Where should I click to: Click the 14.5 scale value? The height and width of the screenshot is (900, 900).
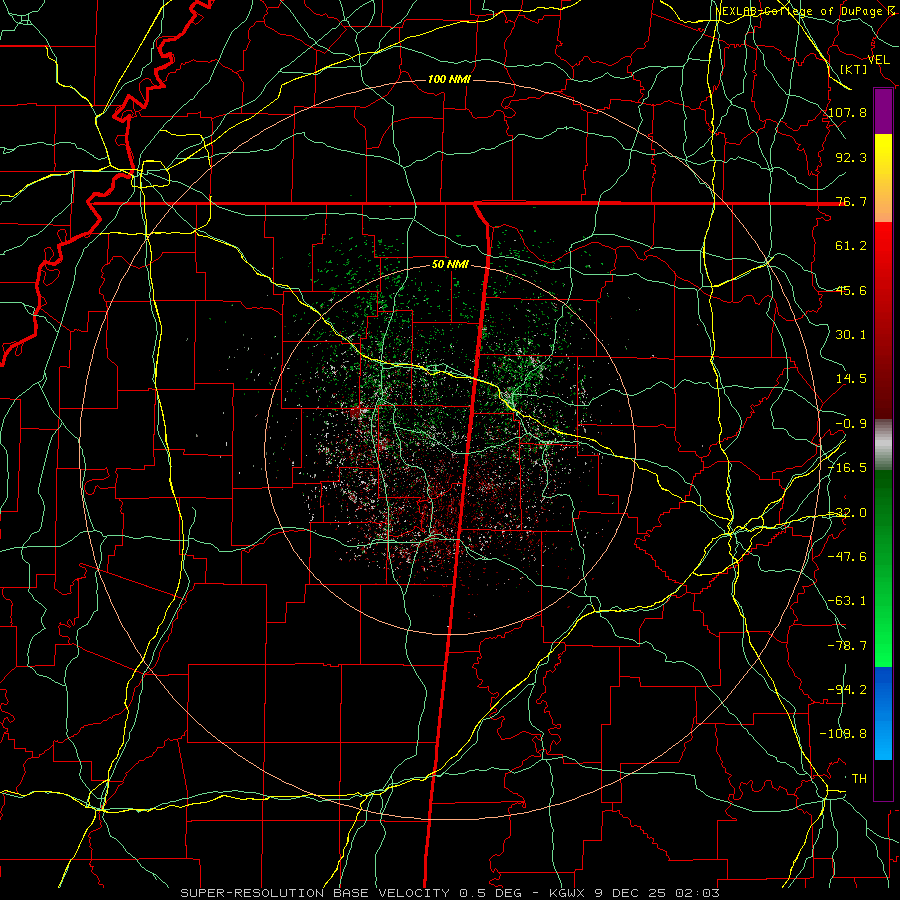click(851, 379)
